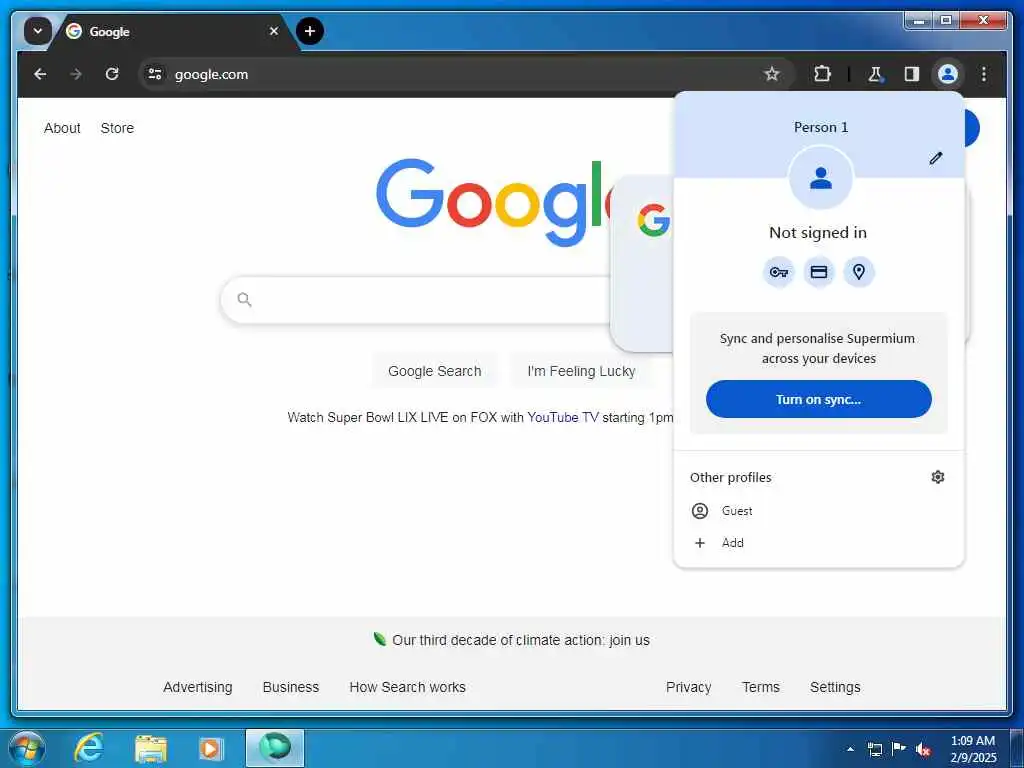Viewport: 1024px width, 768px height.
Task: Click the Supermium browser taskbar icon
Action: (275, 748)
